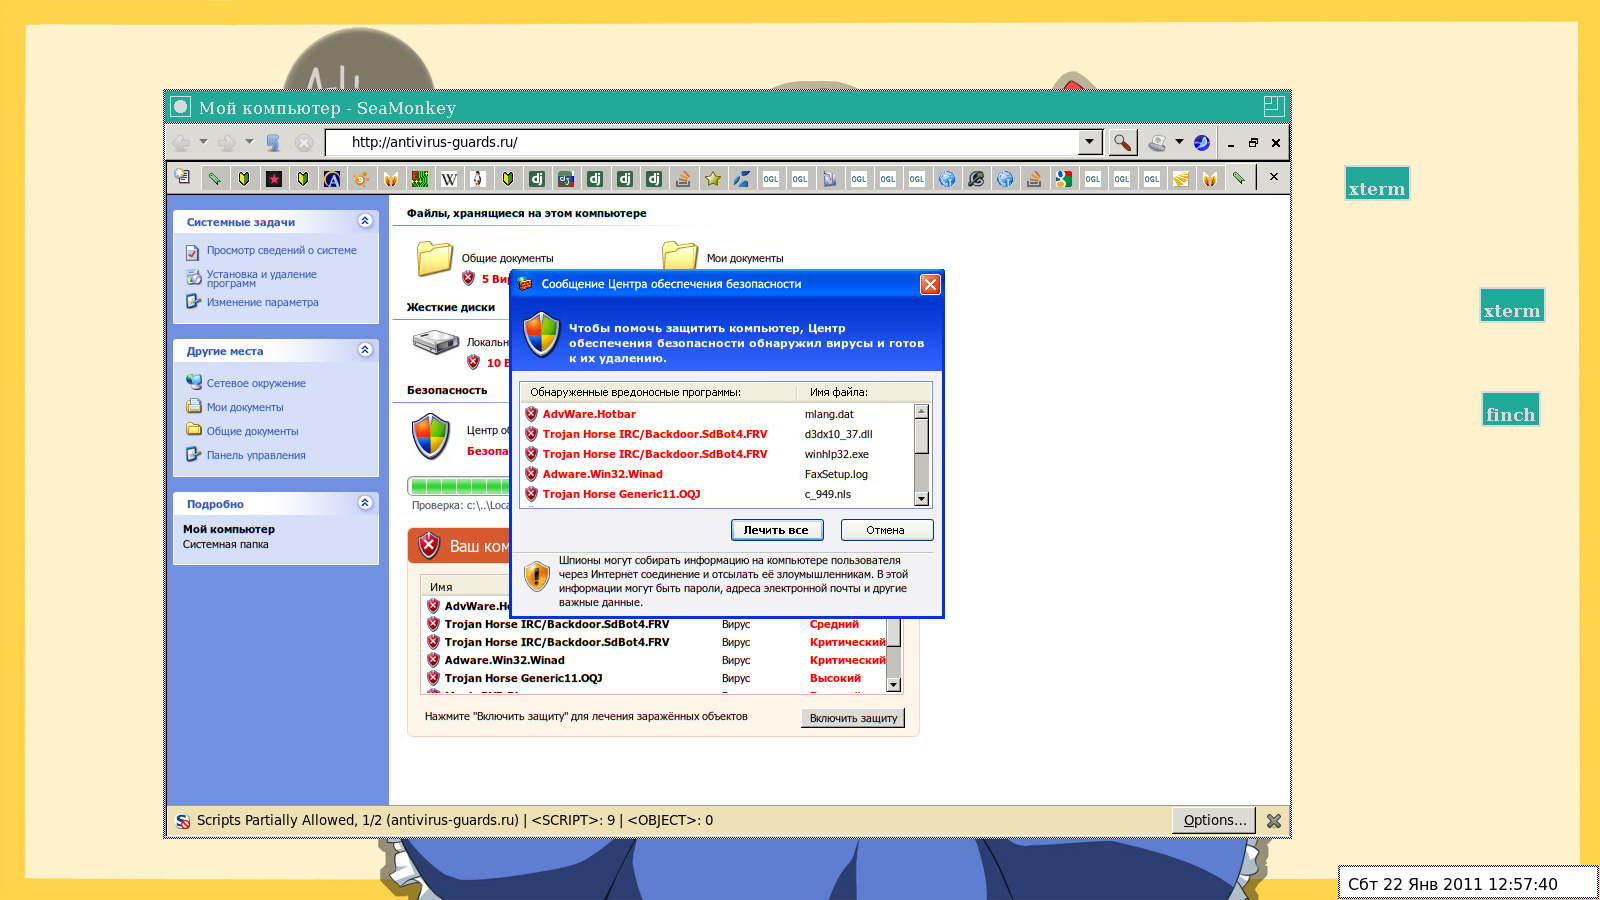1600x900 pixels.
Task: Open Панель управления link
Action: point(256,455)
